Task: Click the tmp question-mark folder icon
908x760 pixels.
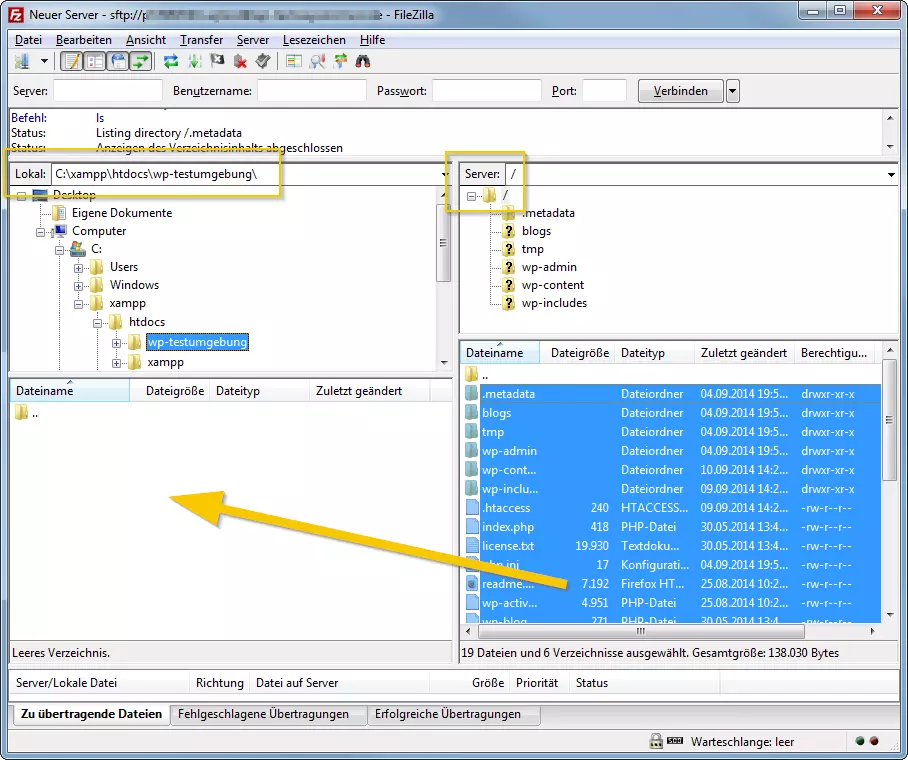Action: point(508,249)
